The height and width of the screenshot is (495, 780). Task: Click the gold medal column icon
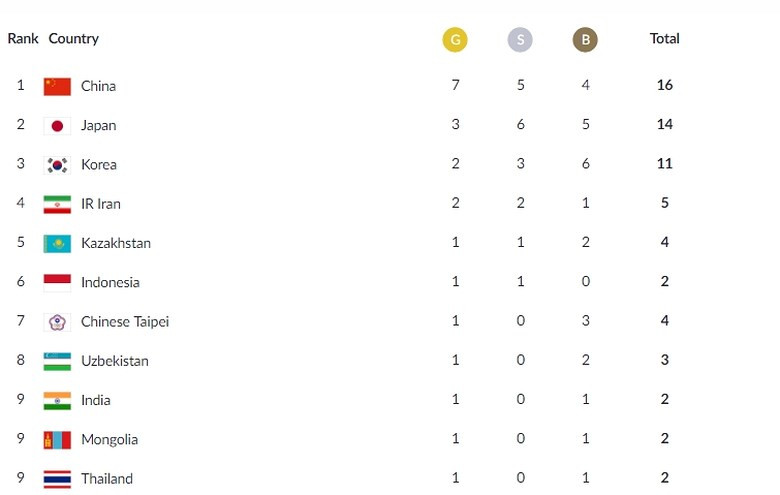[455, 40]
